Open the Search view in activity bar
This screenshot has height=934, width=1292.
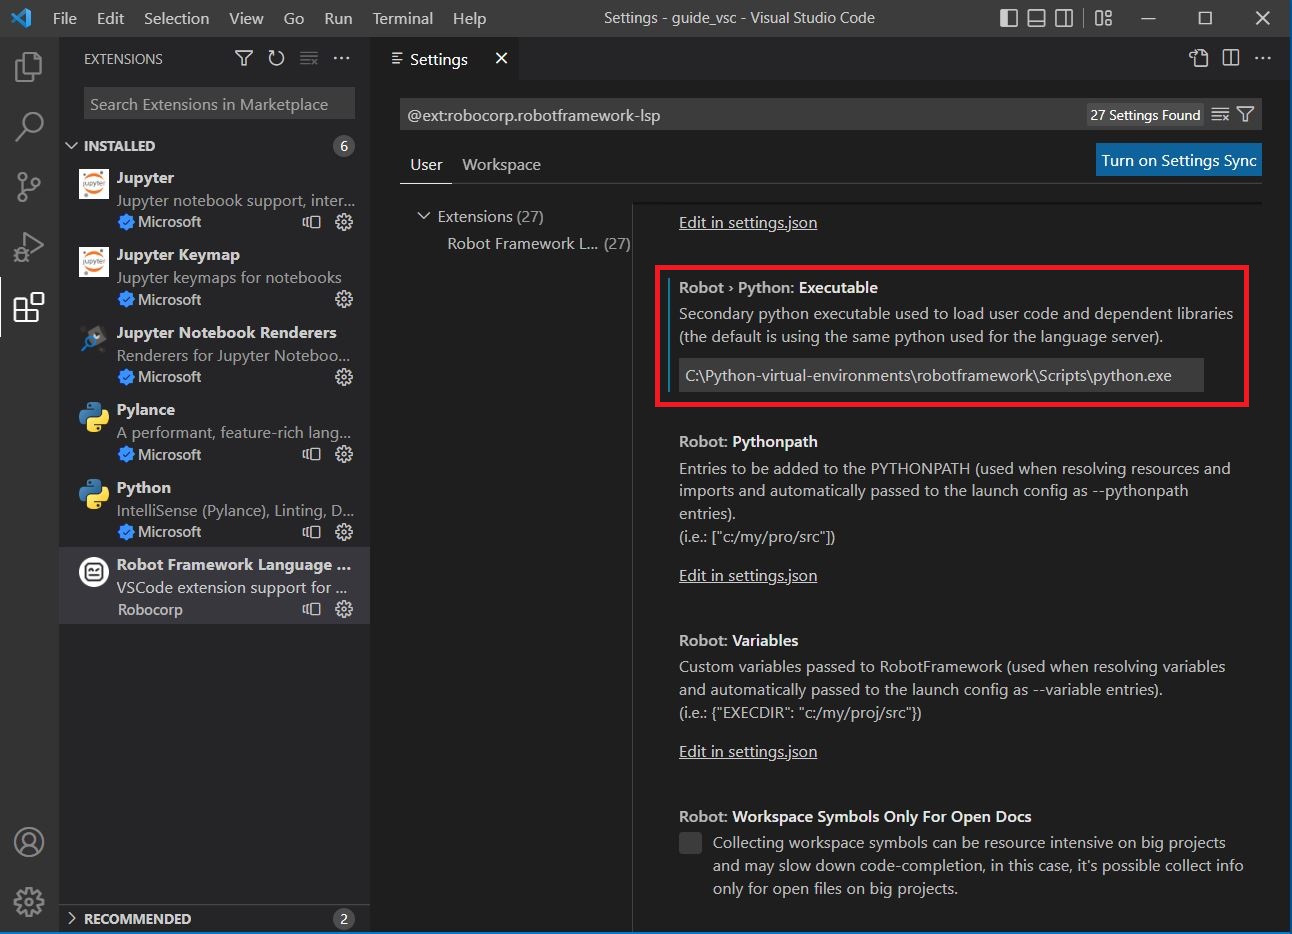coord(29,127)
